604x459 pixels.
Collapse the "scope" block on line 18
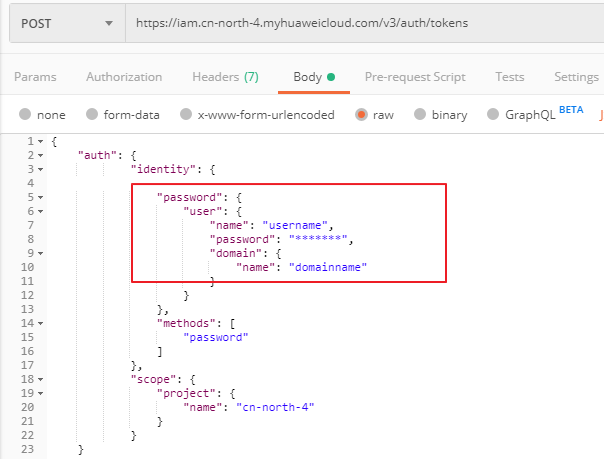click(x=40, y=380)
